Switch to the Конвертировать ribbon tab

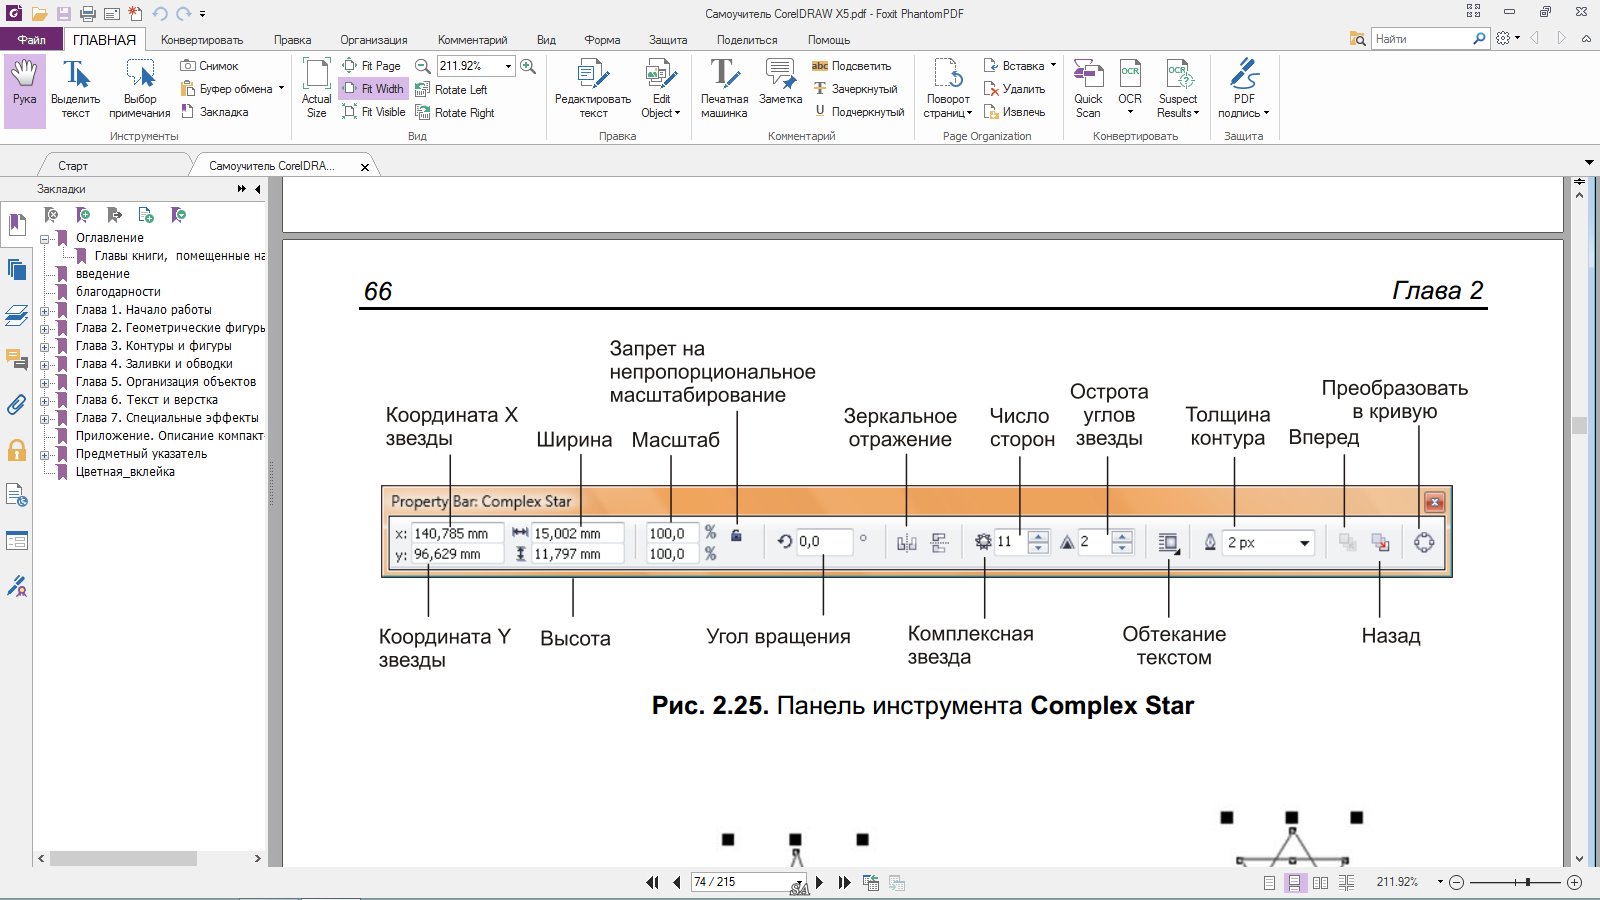click(x=202, y=40)
